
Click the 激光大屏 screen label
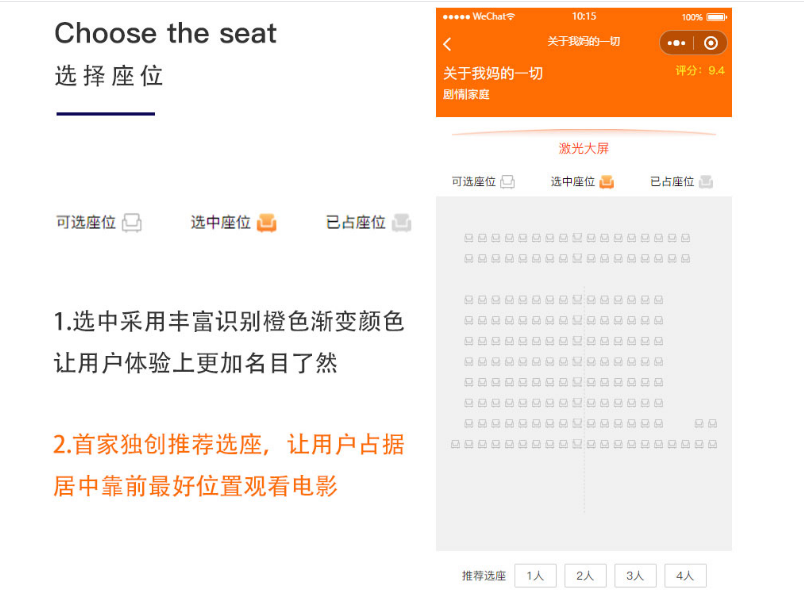tap(584, 149)
